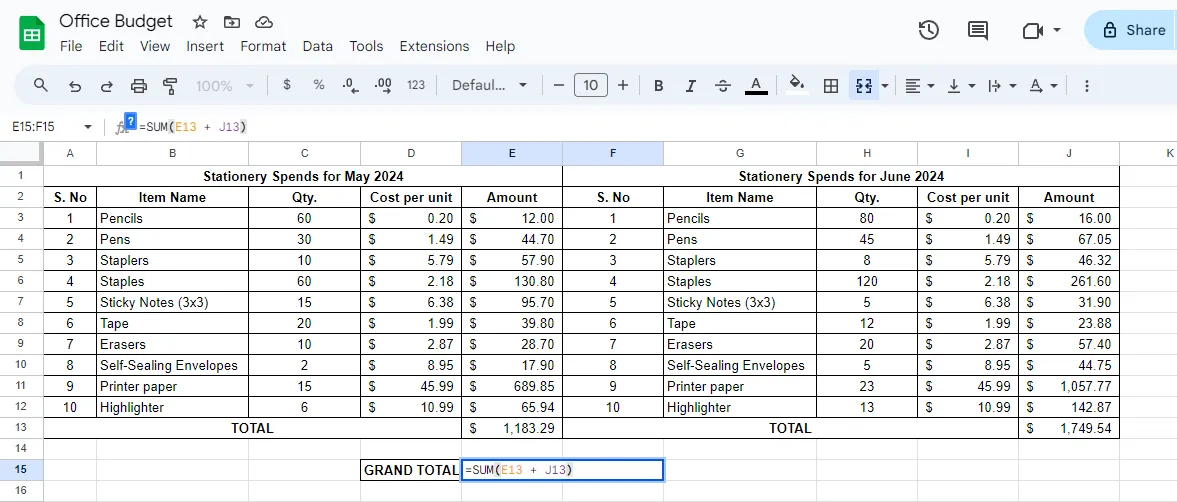Open more number formats 123

click(416, 86)
